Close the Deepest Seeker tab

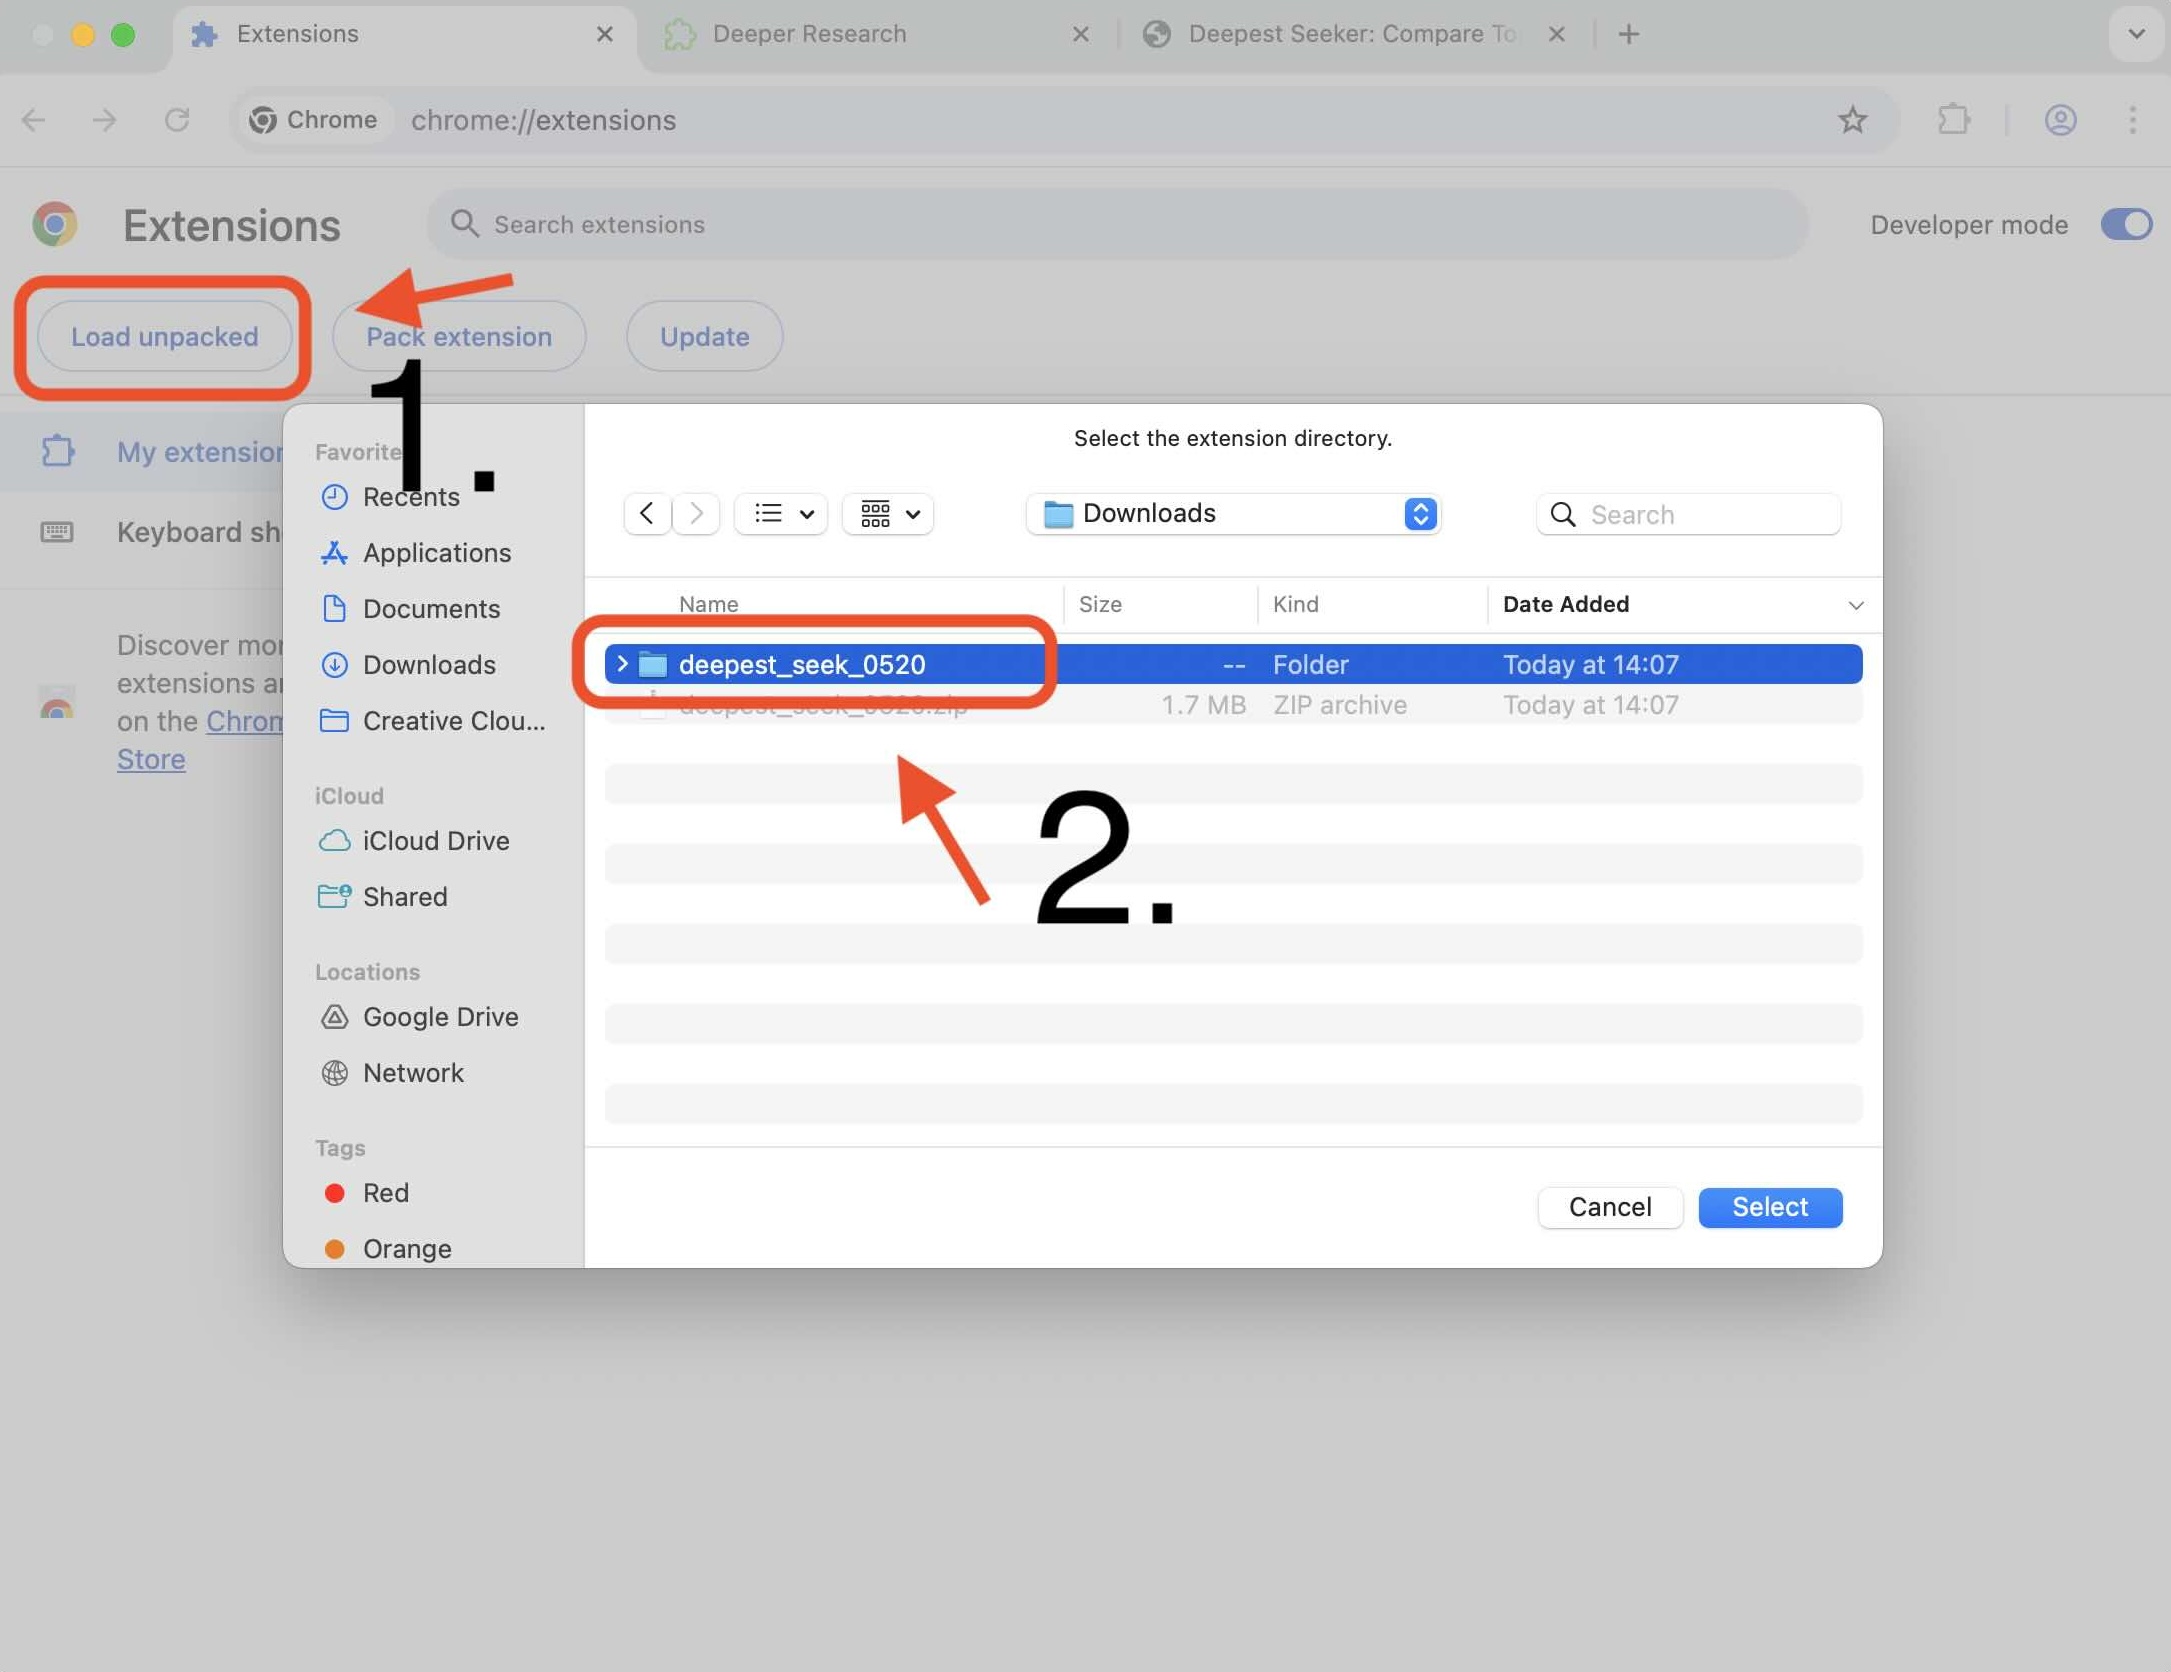pyautogui.click(x=1556, y=35)
